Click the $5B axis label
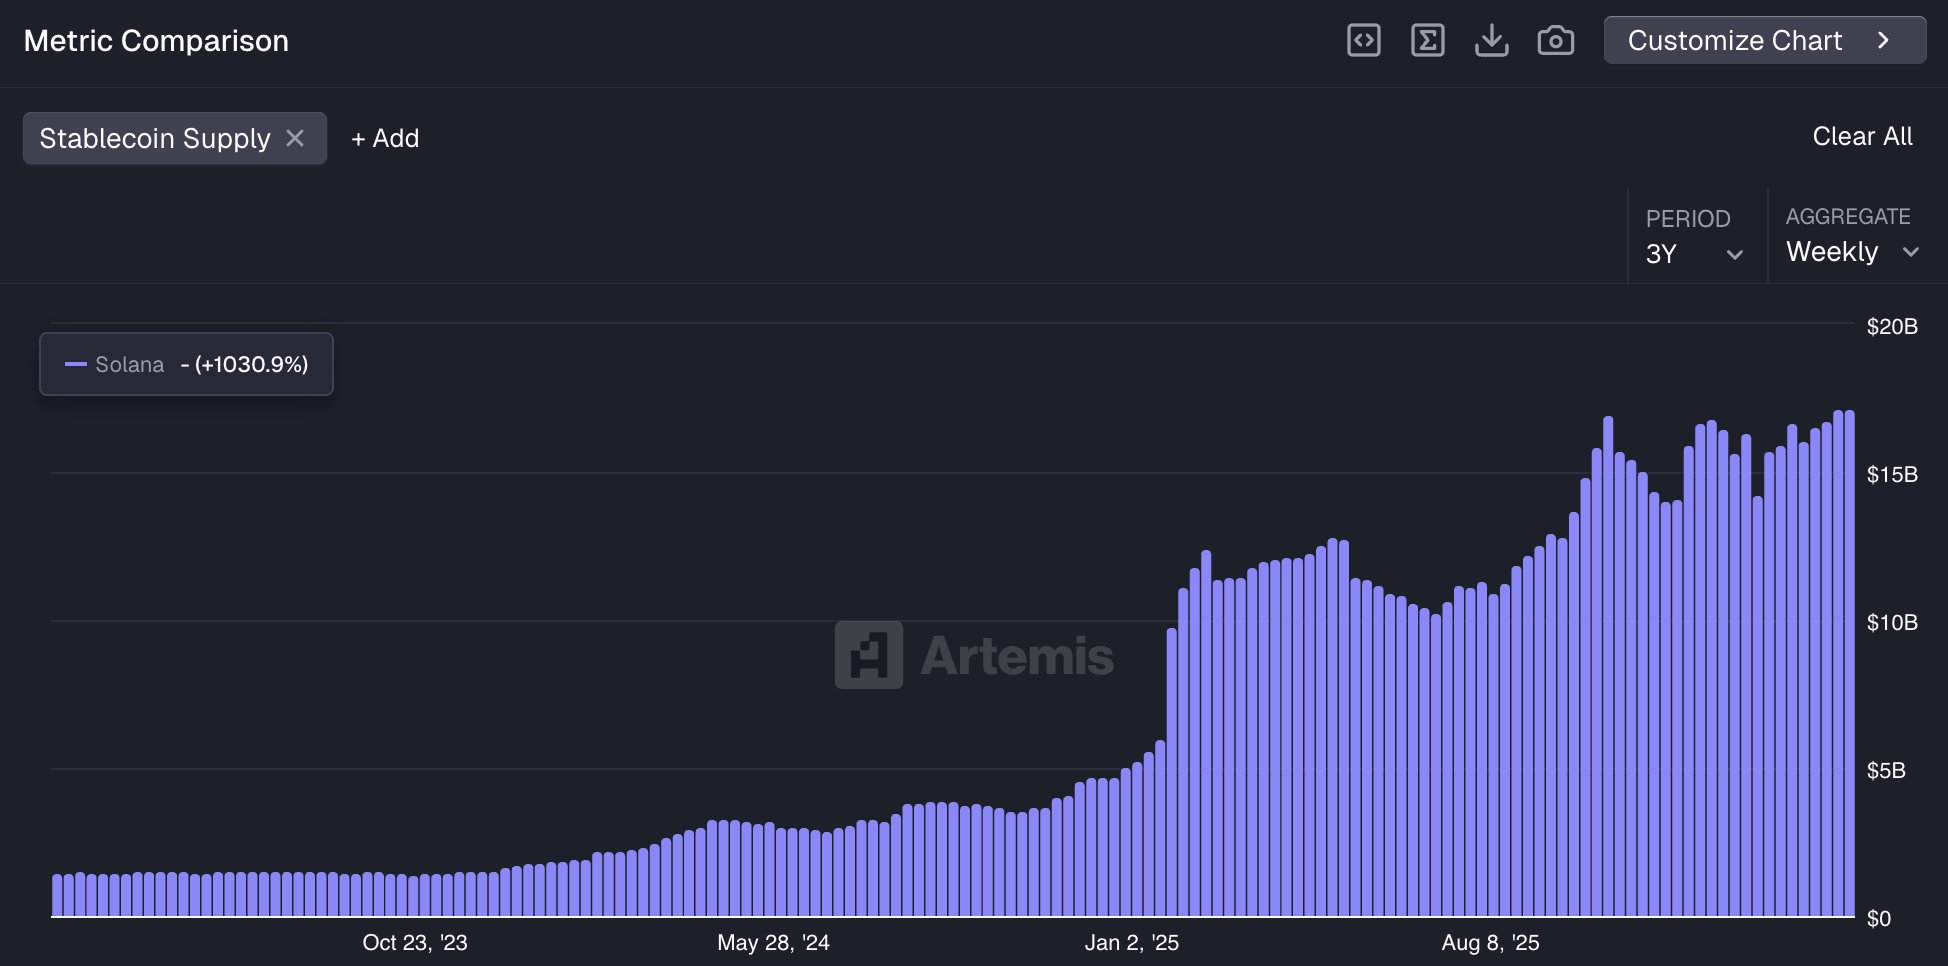Viewport: 1948px width, 966px height. click(1886, 770)
